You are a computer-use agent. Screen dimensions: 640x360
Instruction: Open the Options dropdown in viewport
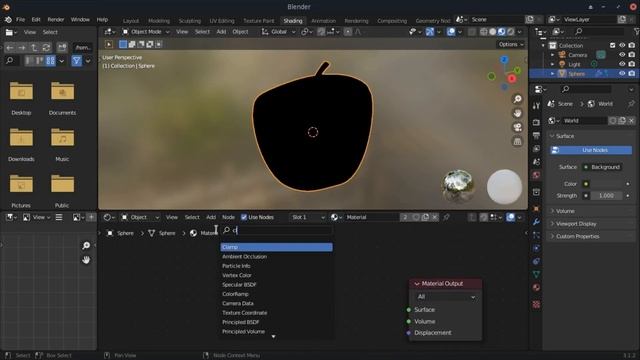point(511,44)
